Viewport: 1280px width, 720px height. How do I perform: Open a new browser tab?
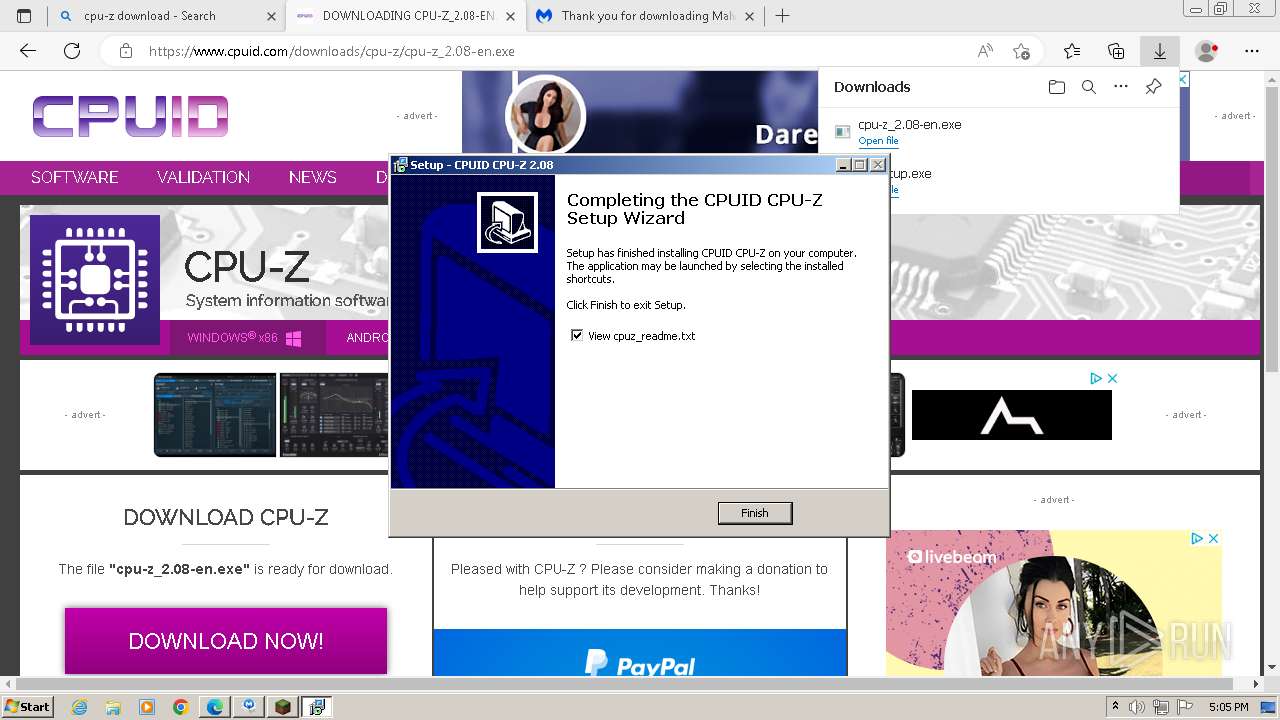click(782, 16)
